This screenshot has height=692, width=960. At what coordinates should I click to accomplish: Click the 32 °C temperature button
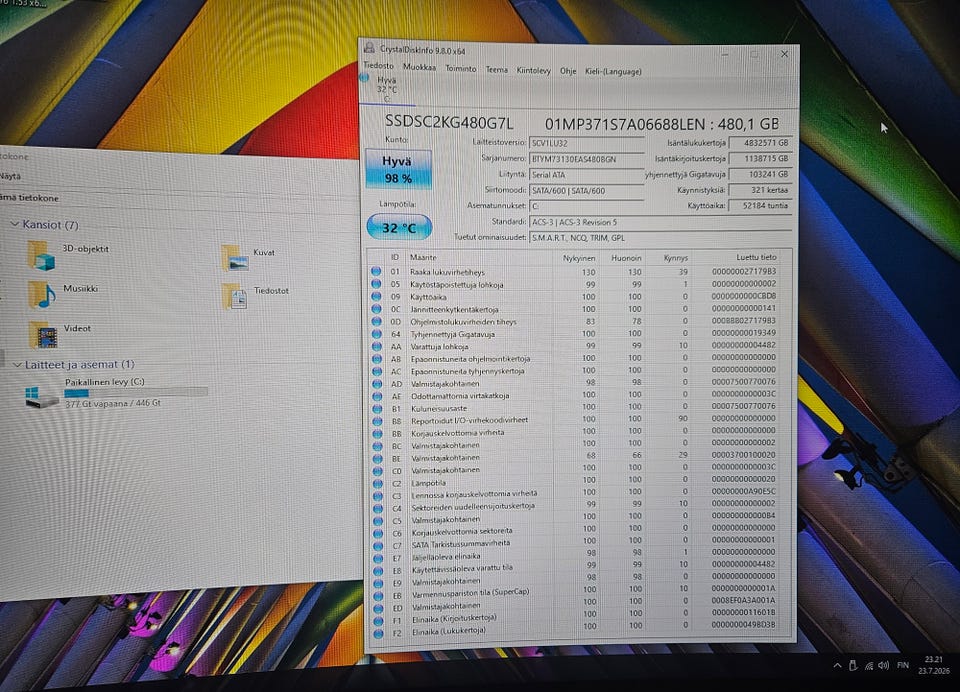pyautogui.click(x=399, y=228)
